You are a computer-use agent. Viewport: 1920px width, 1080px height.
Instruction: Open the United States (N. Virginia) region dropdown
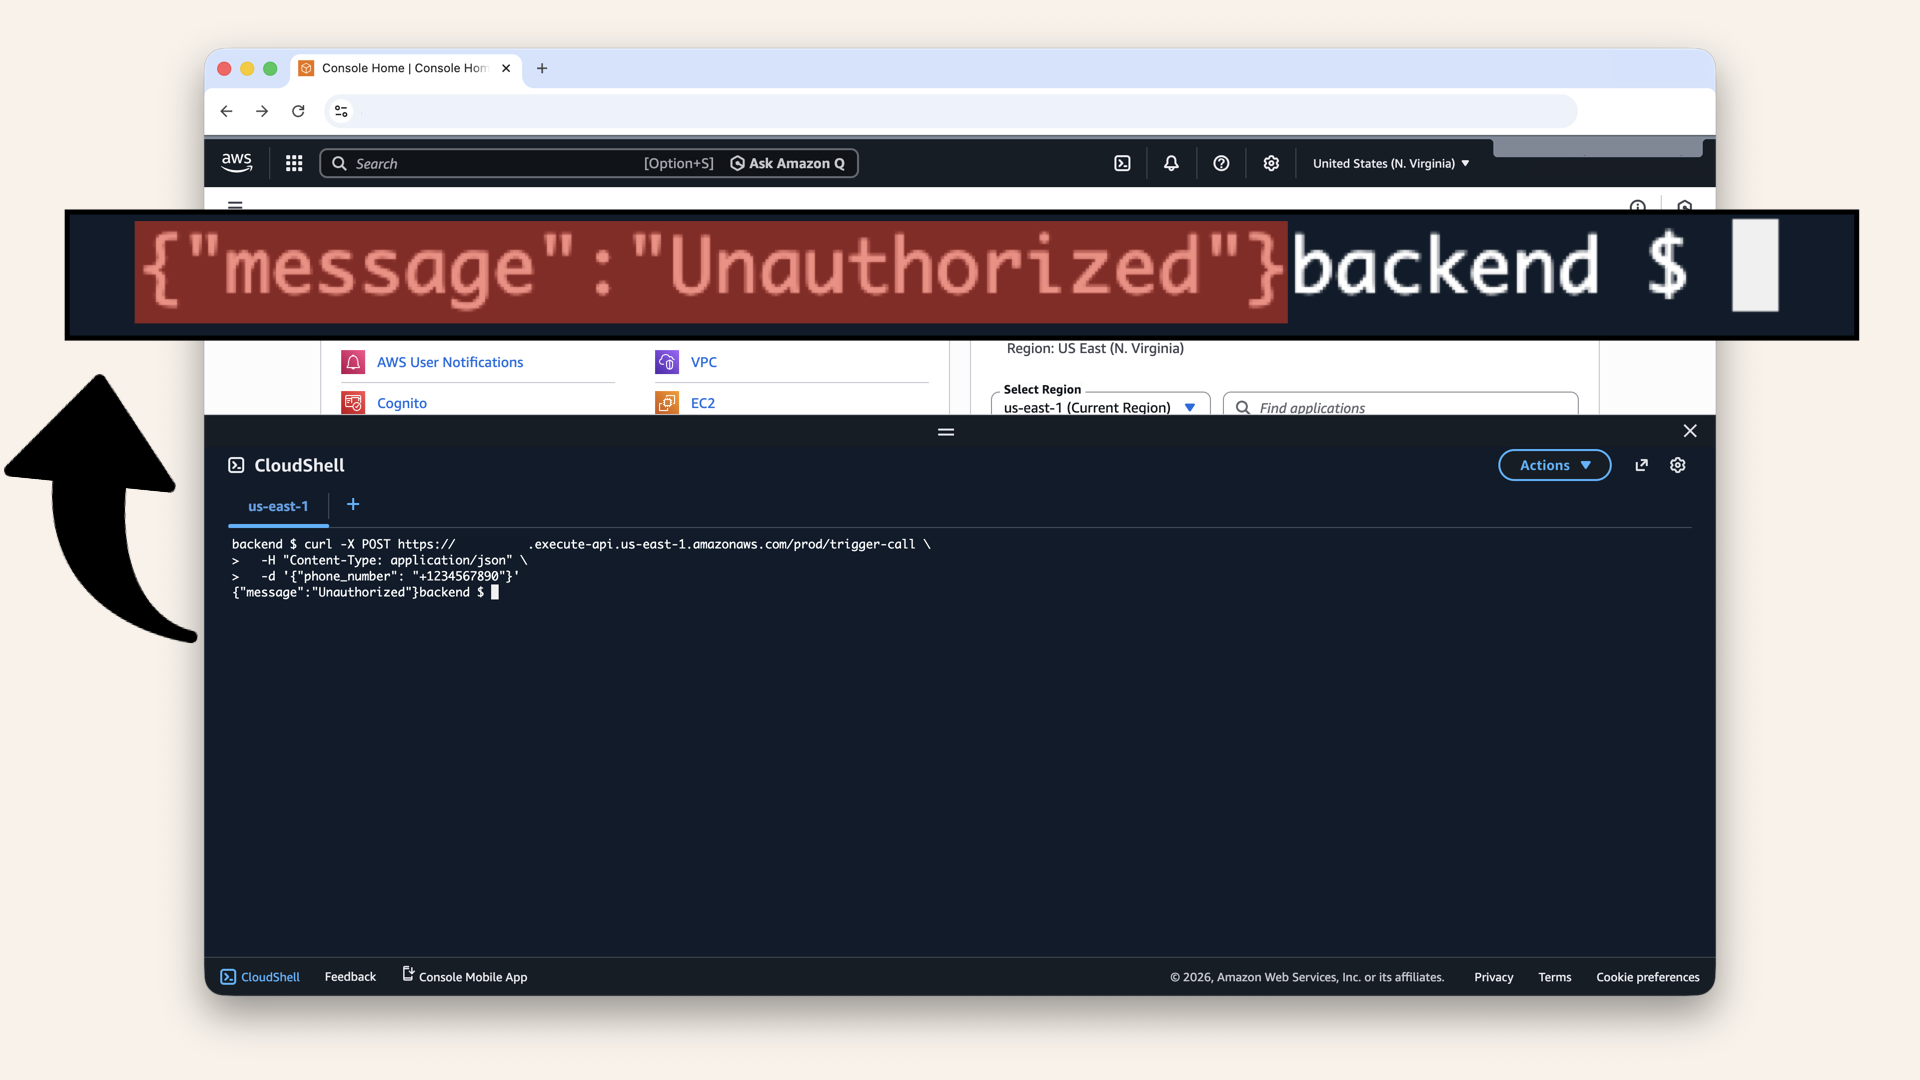pos(1390,163)
